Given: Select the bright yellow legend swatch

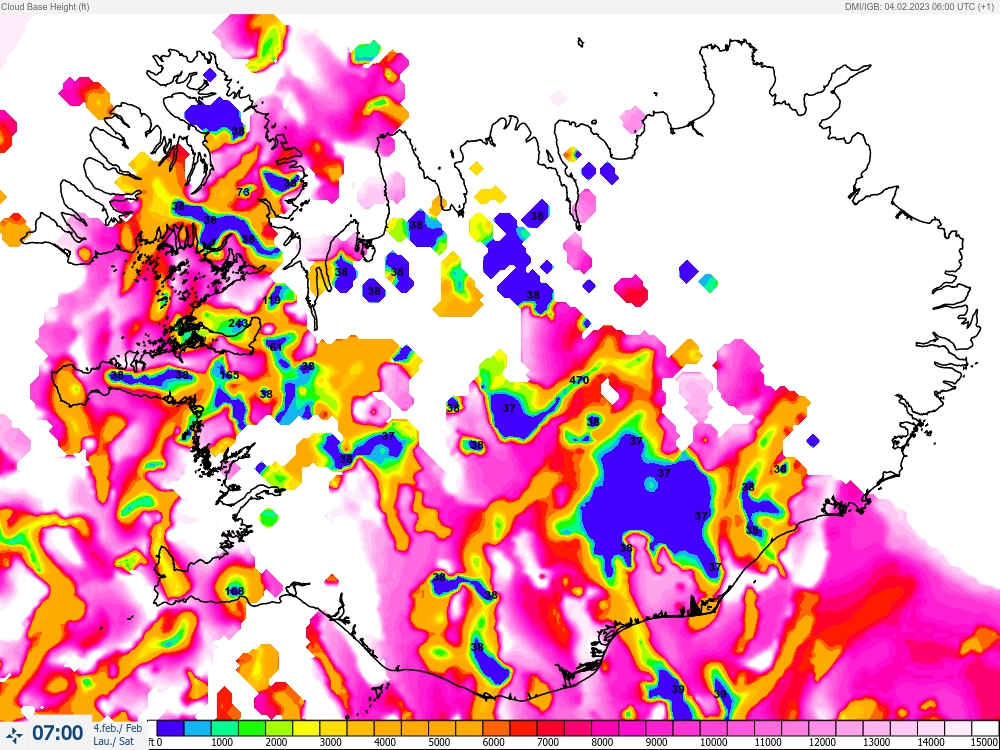Looking at the screenshot, I should [x=305, y=728].
